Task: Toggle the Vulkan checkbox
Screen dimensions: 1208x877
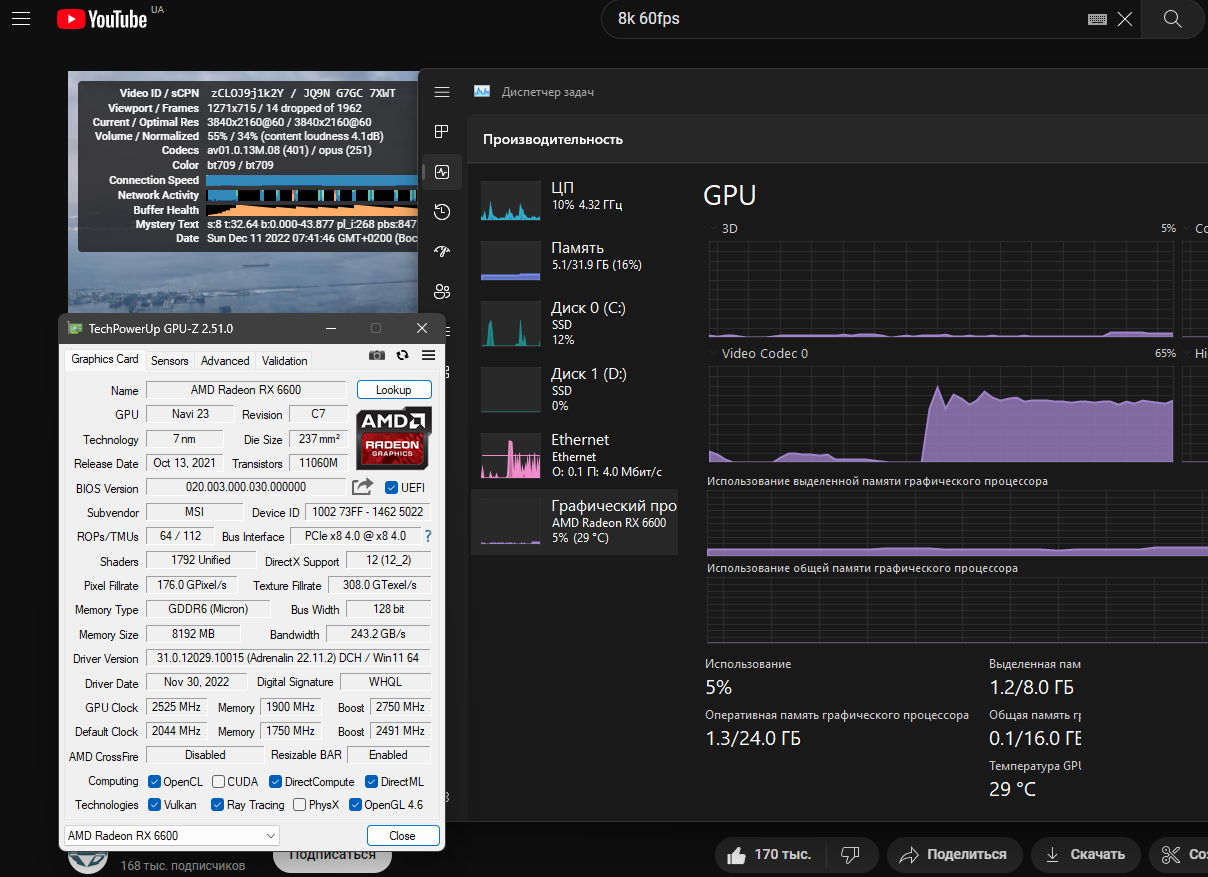Action: (x=154, y=805)
